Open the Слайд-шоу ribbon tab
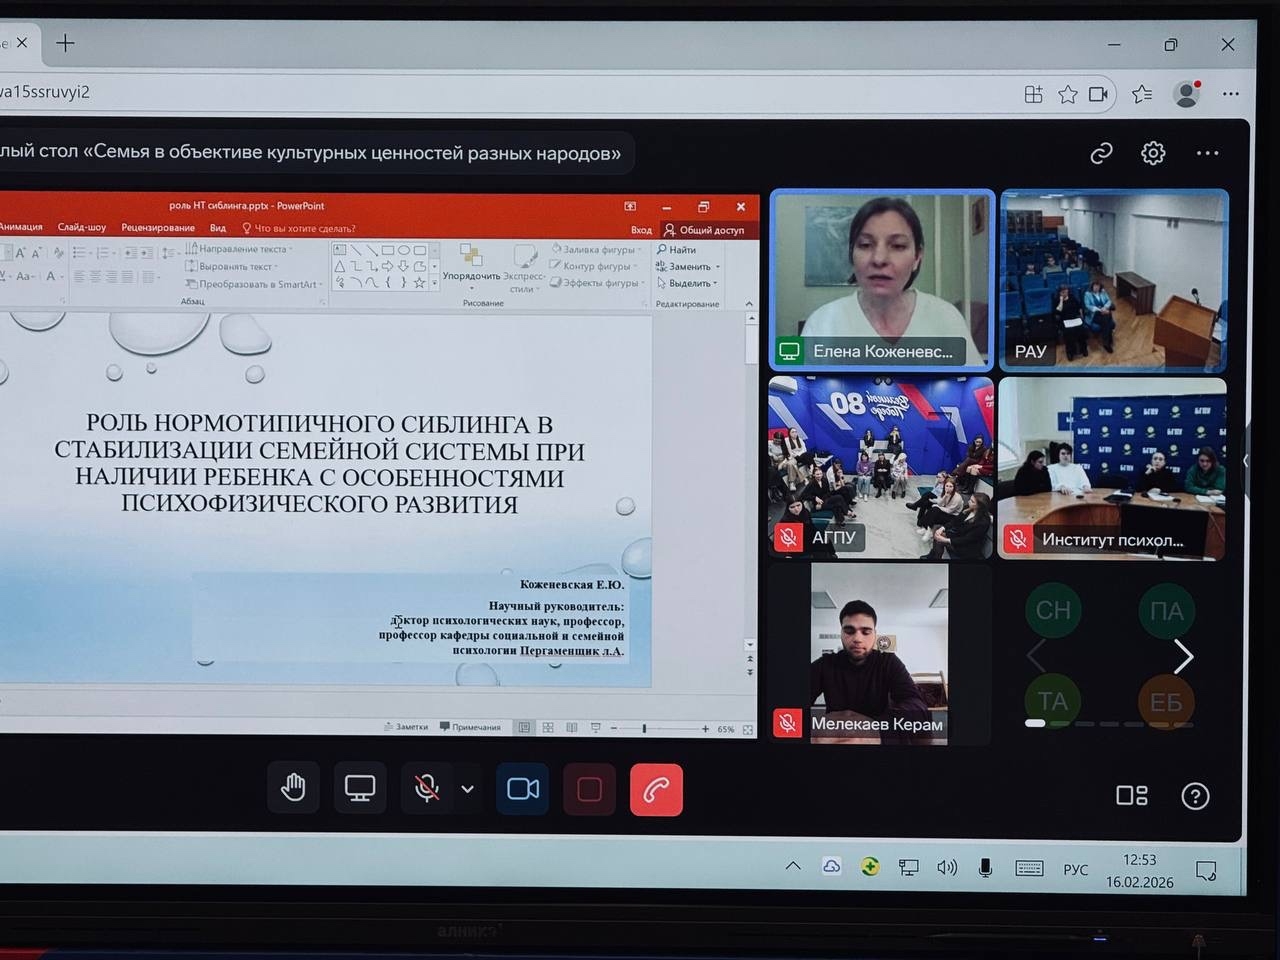 click(82, 228)
